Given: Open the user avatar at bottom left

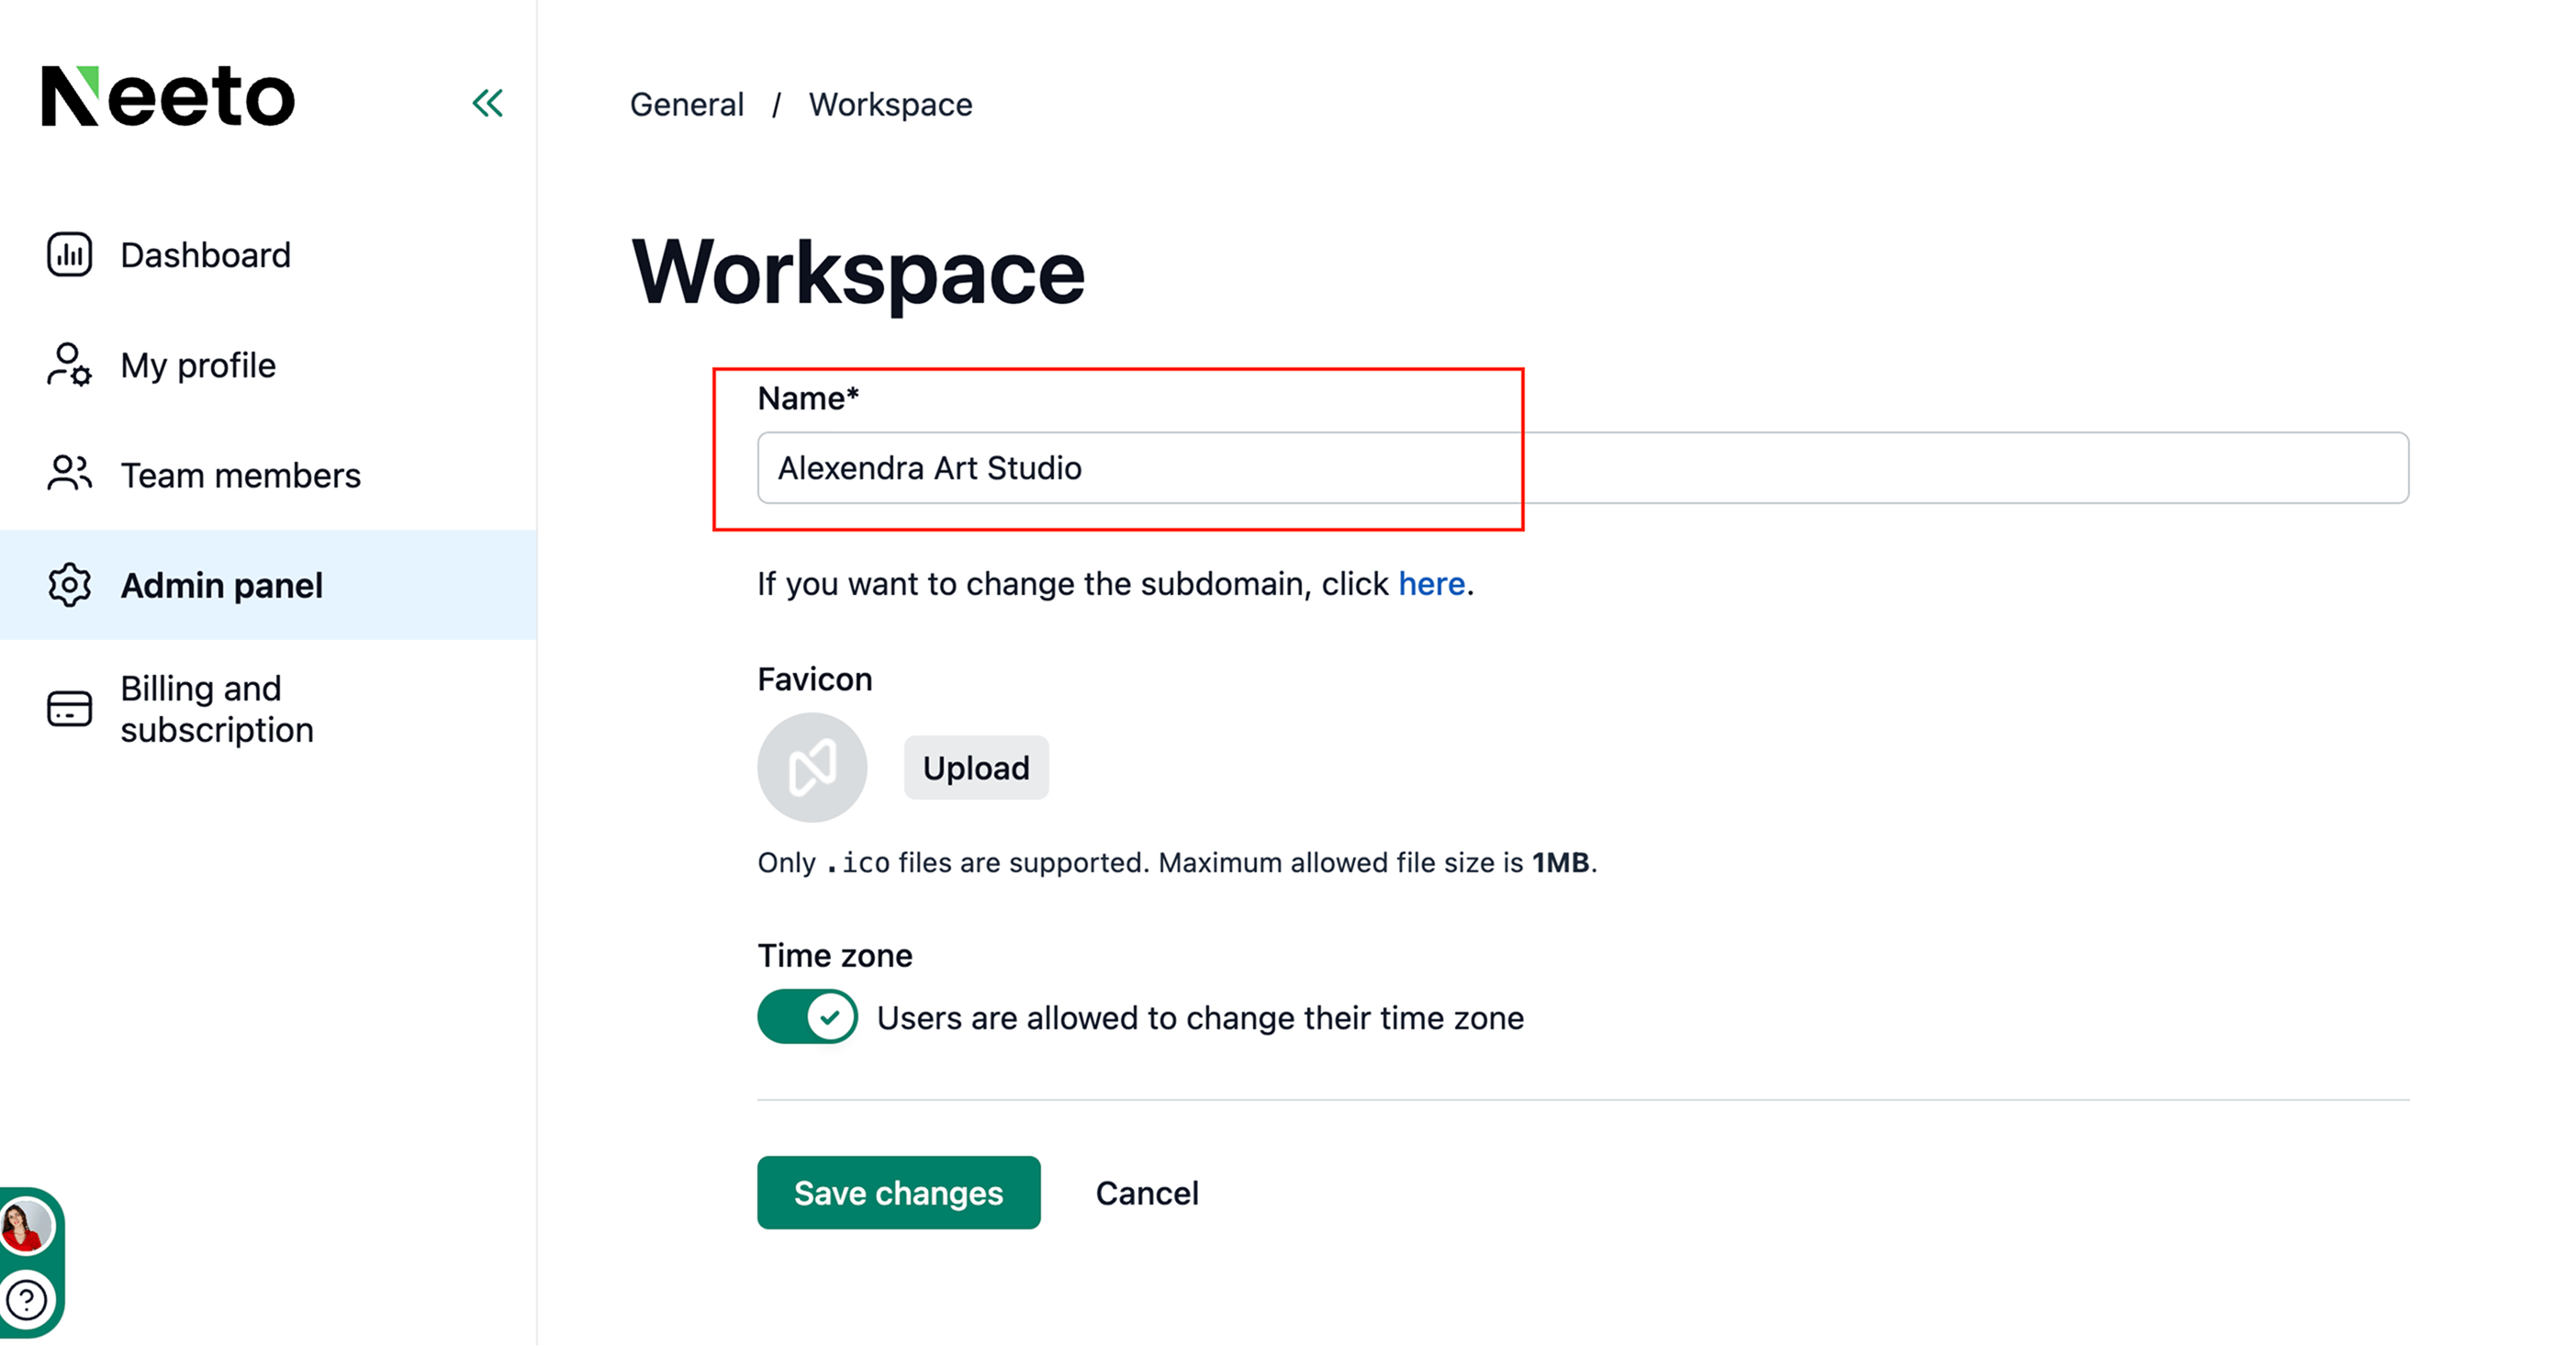Looking at the screenshot, I should click(26, 1227).
